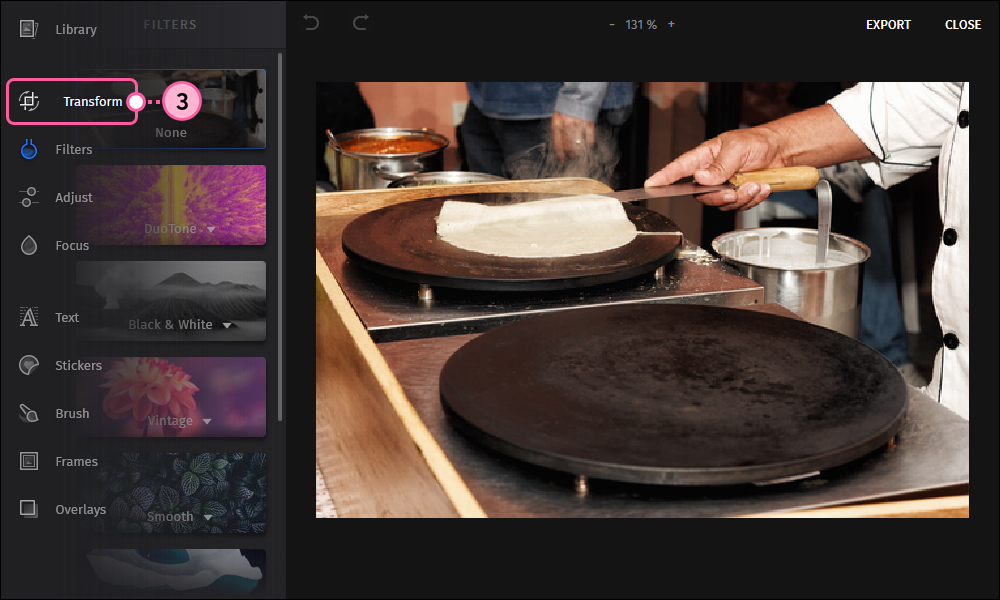
Task: Click the 131 % zoom value
Action: pyautogui.click(x=641, y=24)
